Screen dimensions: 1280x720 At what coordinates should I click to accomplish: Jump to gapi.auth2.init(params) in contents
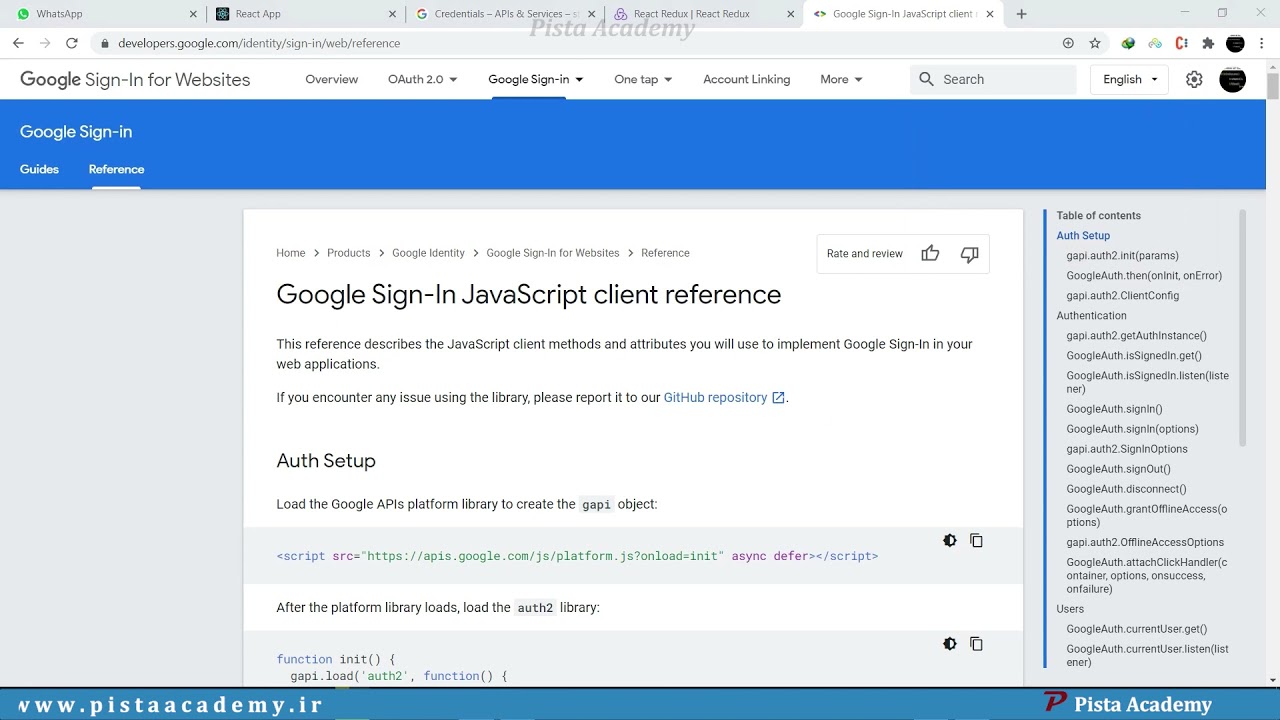1122,256
